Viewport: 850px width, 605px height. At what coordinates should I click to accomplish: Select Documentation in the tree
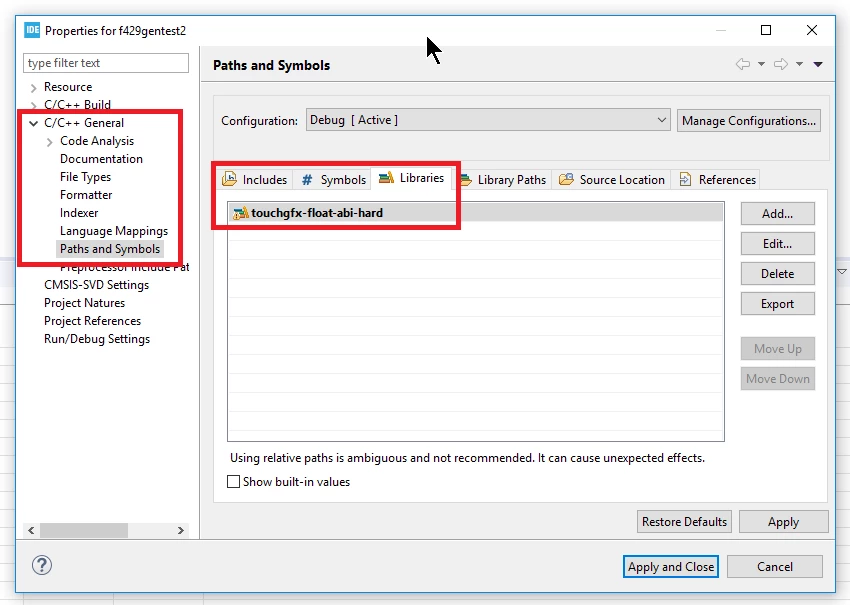101,159
